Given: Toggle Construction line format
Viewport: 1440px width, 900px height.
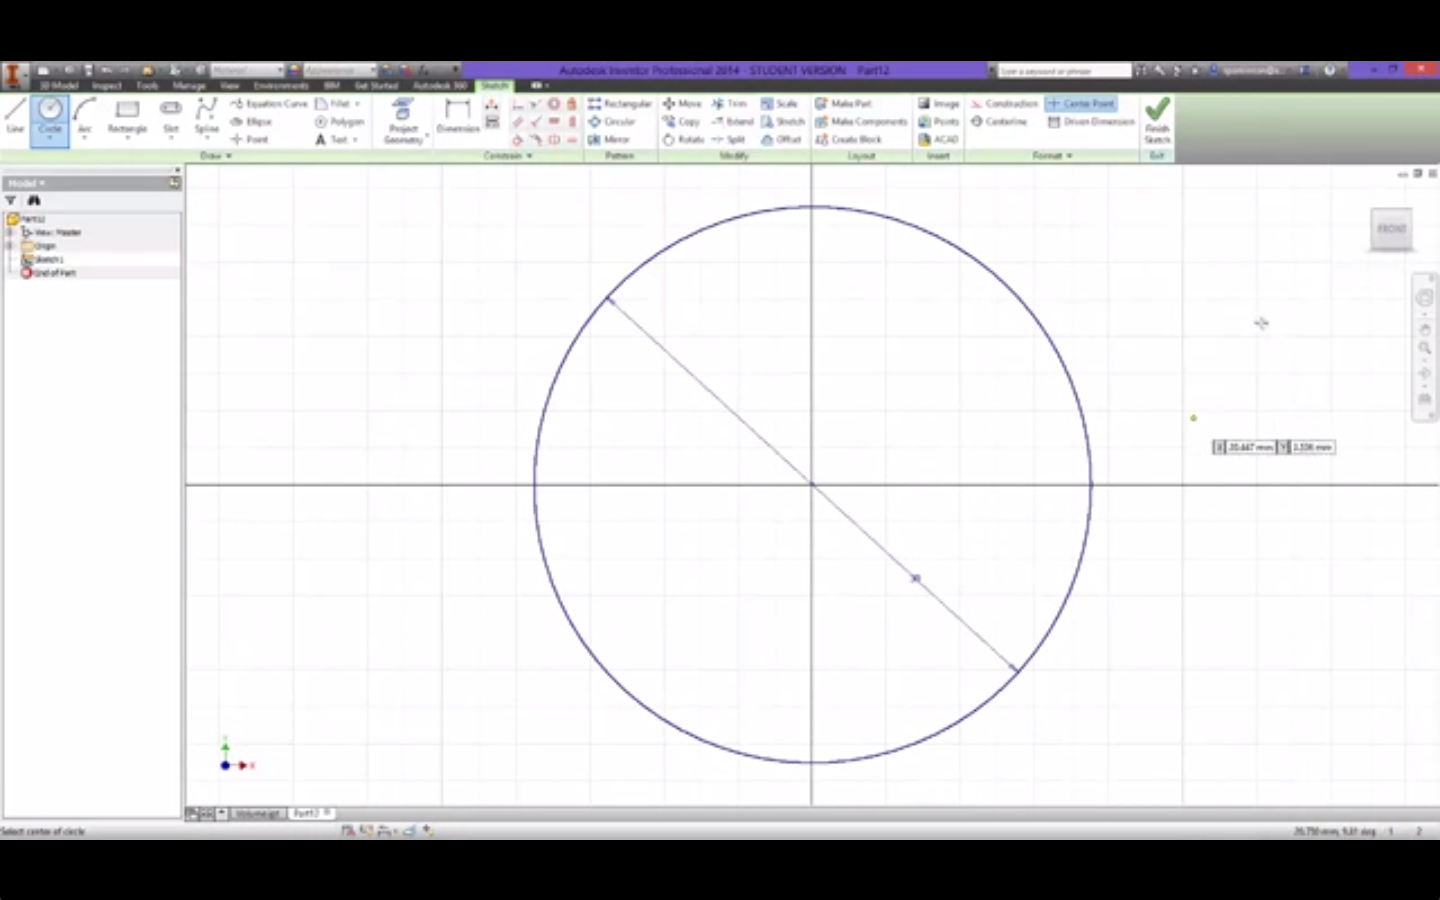Looking at the screenshot, I should pos(1004,104).
